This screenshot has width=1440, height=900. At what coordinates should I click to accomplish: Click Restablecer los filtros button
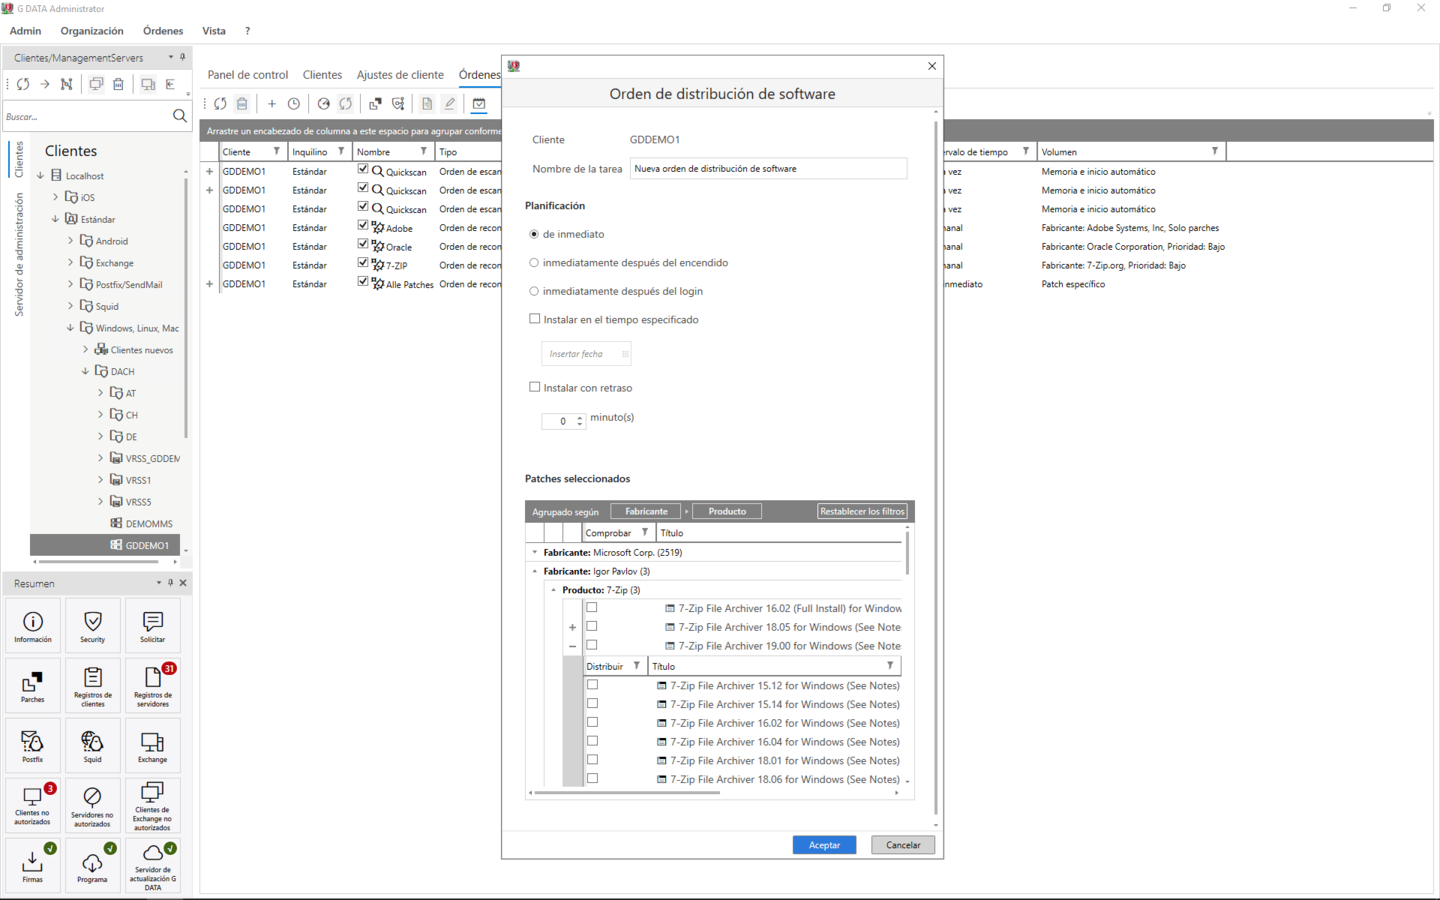tap(862, 511)
